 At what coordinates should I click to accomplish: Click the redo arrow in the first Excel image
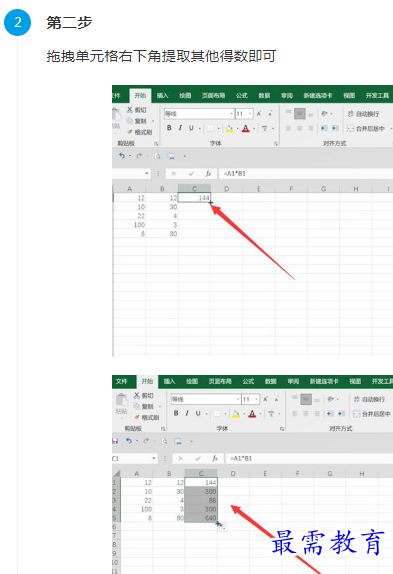point(139,156)
